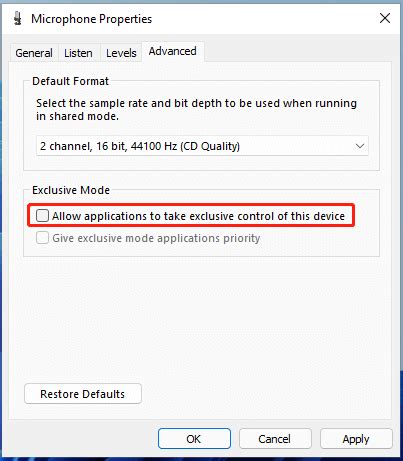Click the 'Default Format' group label
The height and width of the screenshot is (461, 403).
(x=70, y=81)
